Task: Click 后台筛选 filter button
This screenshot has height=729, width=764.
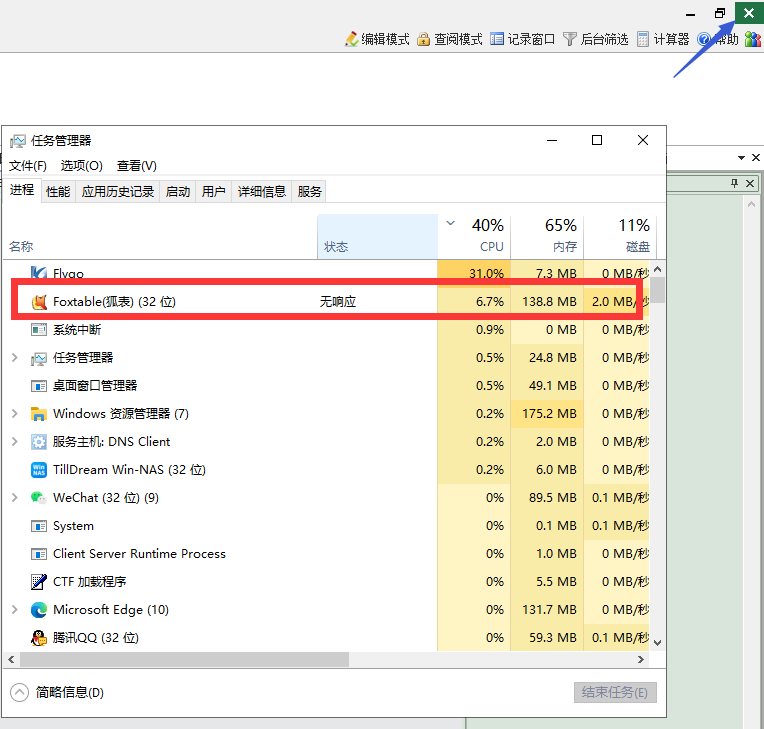Action: click(595, 39)
